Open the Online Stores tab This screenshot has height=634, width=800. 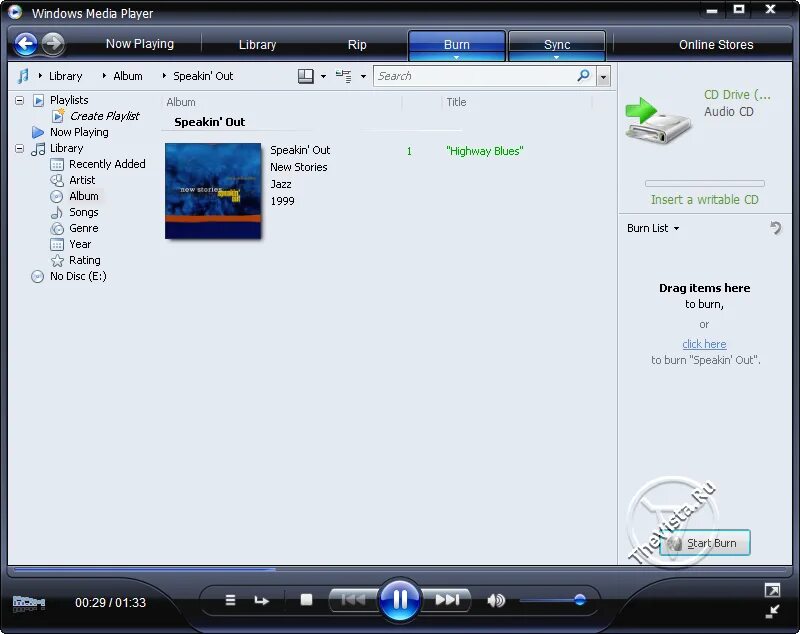point(716,44)
